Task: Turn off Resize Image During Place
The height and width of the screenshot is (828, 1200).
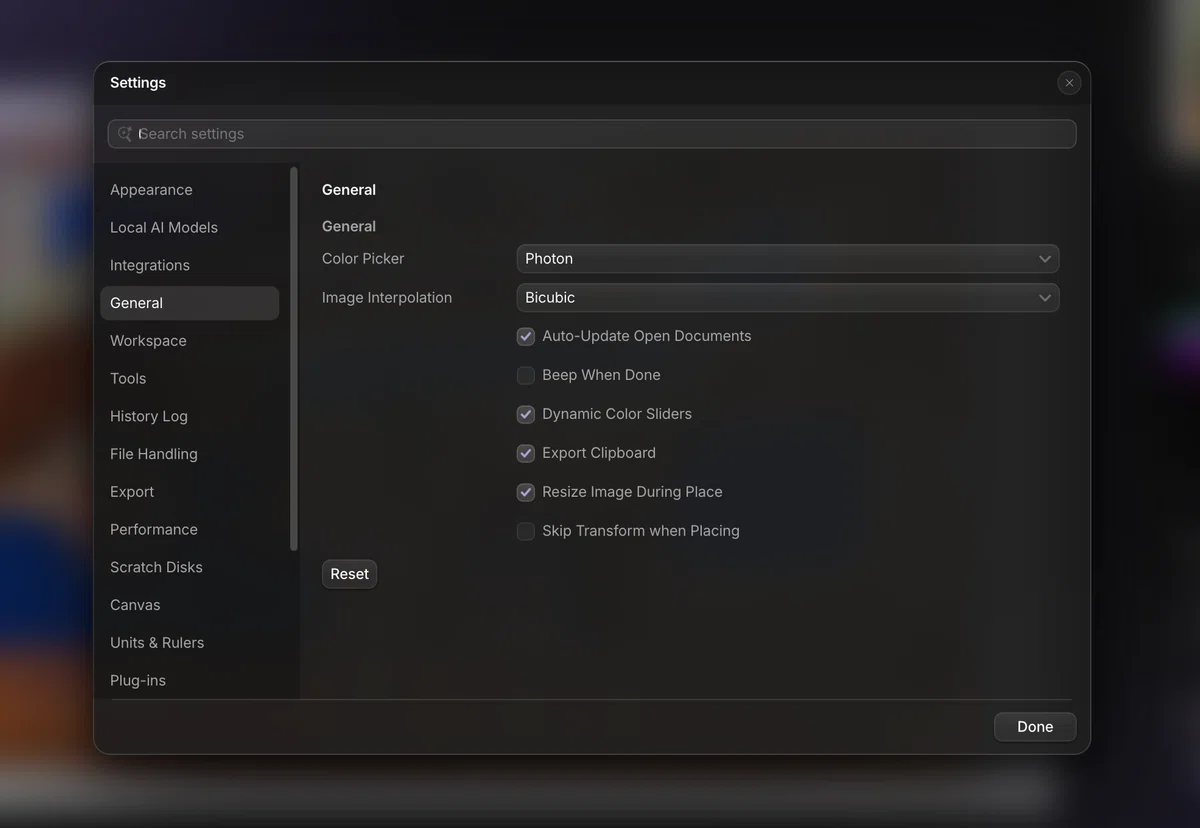Action: (x=526, y=493)
